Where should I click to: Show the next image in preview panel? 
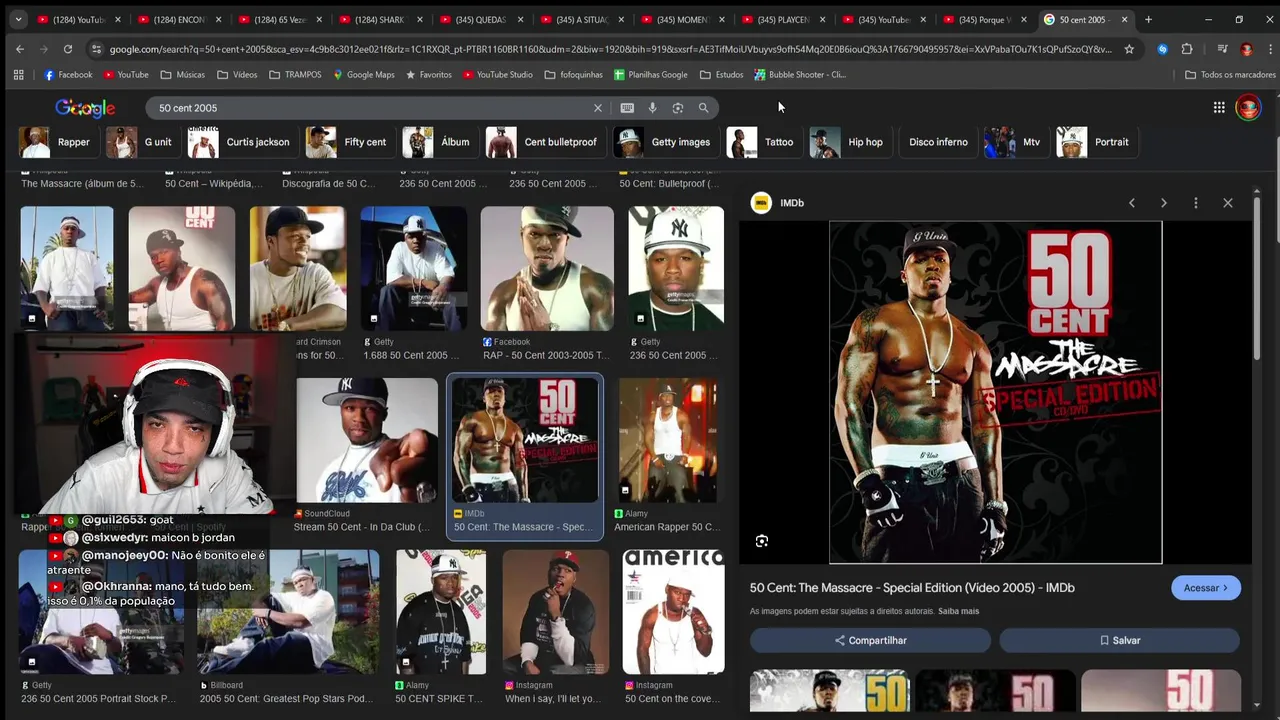(1164, 203)
